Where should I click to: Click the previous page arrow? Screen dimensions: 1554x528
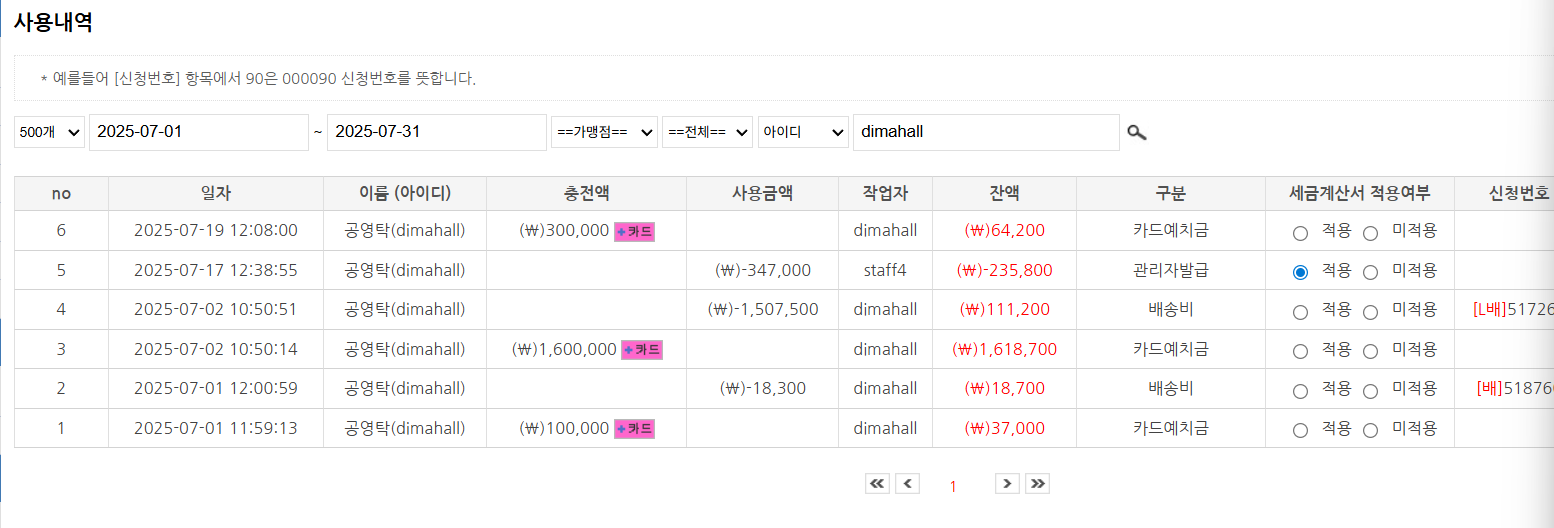907,484
